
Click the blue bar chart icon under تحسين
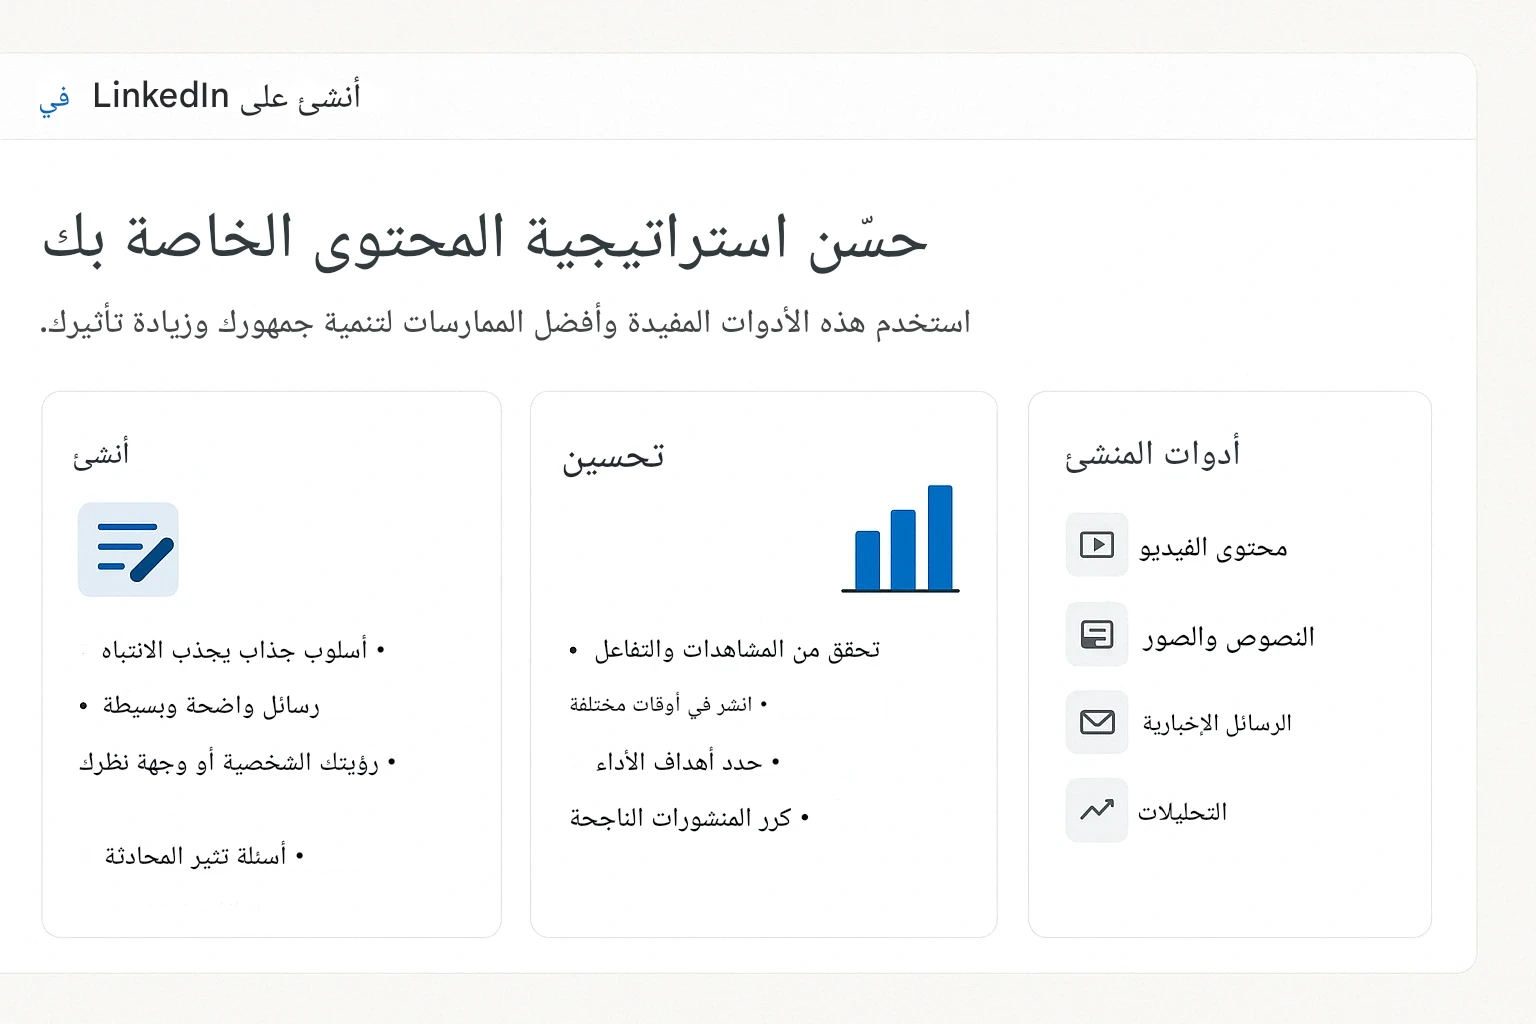900,539
